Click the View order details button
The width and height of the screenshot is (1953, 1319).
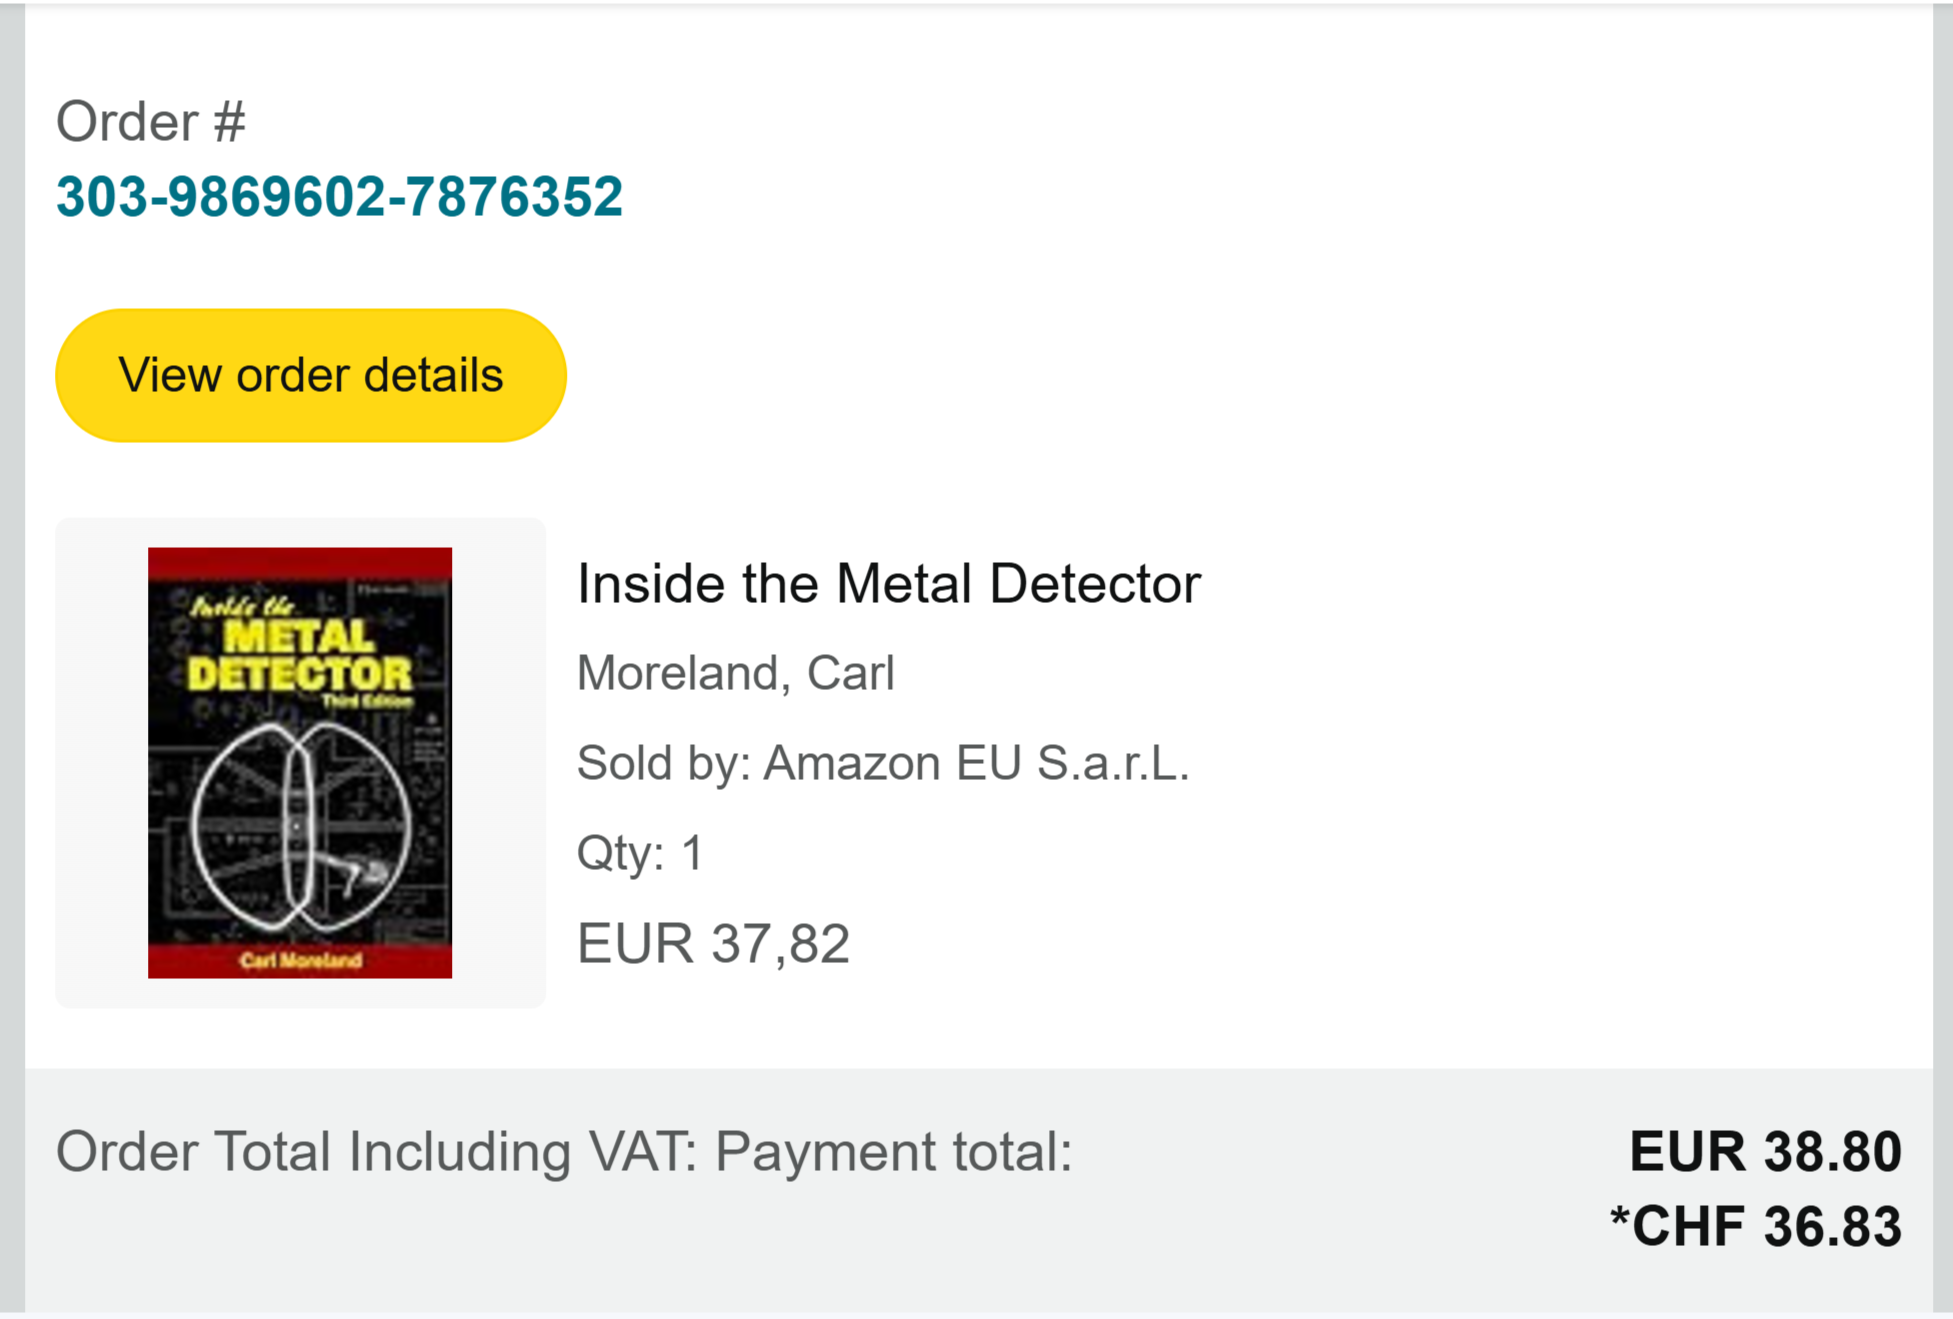[x=311, y=376]
